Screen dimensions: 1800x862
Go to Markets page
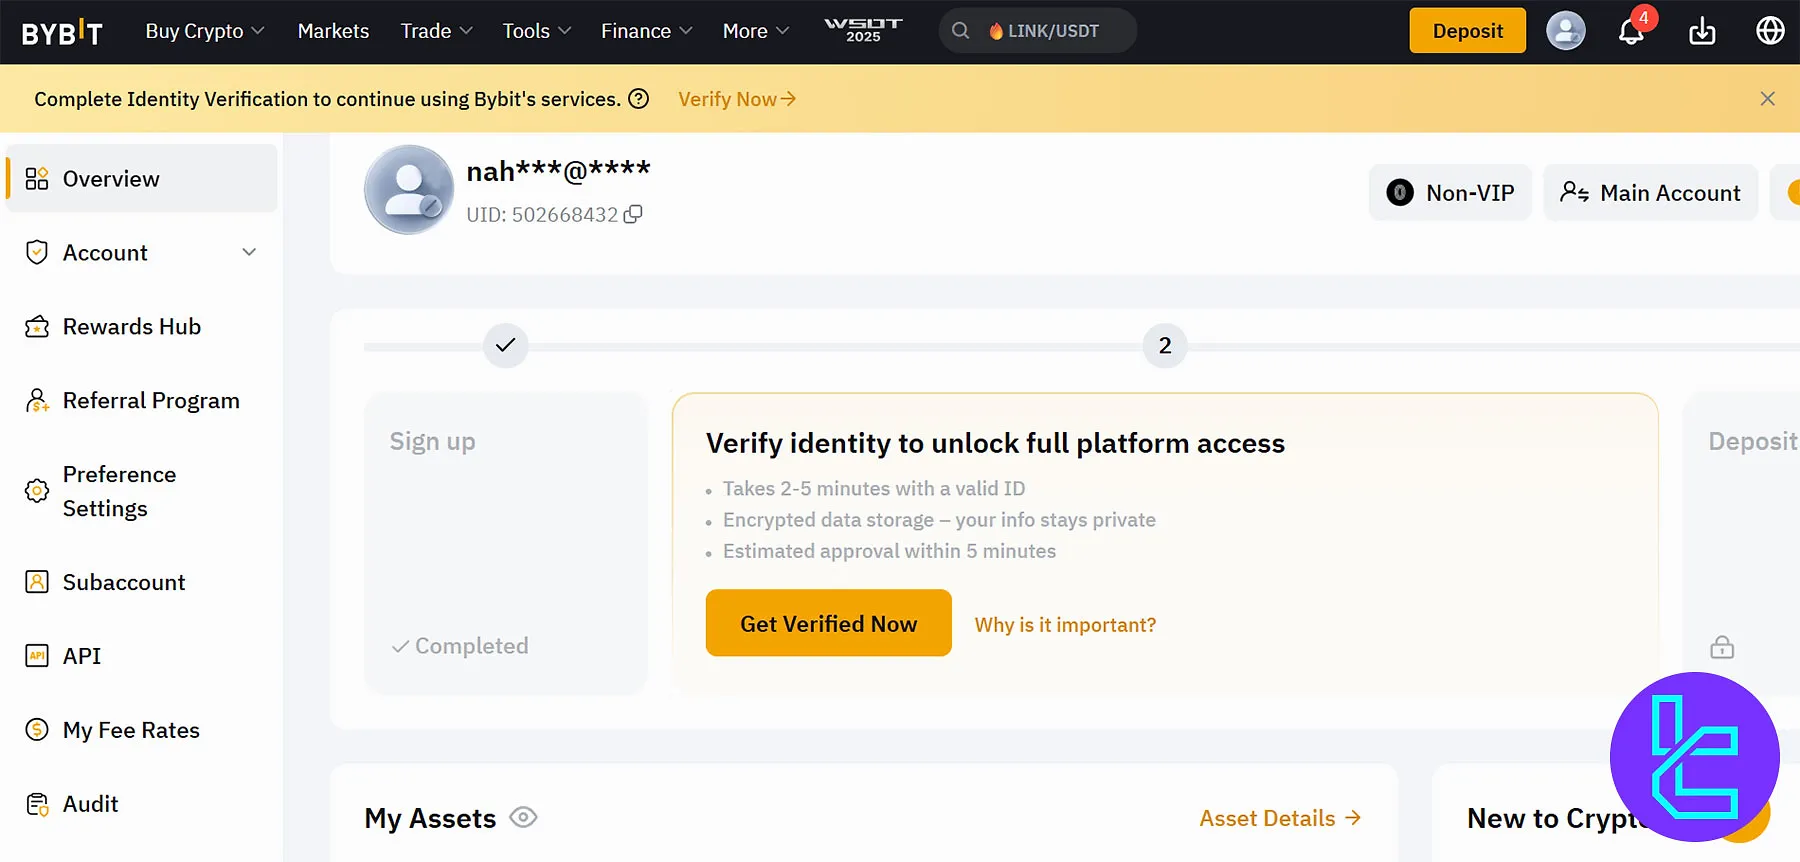[333, 31]
